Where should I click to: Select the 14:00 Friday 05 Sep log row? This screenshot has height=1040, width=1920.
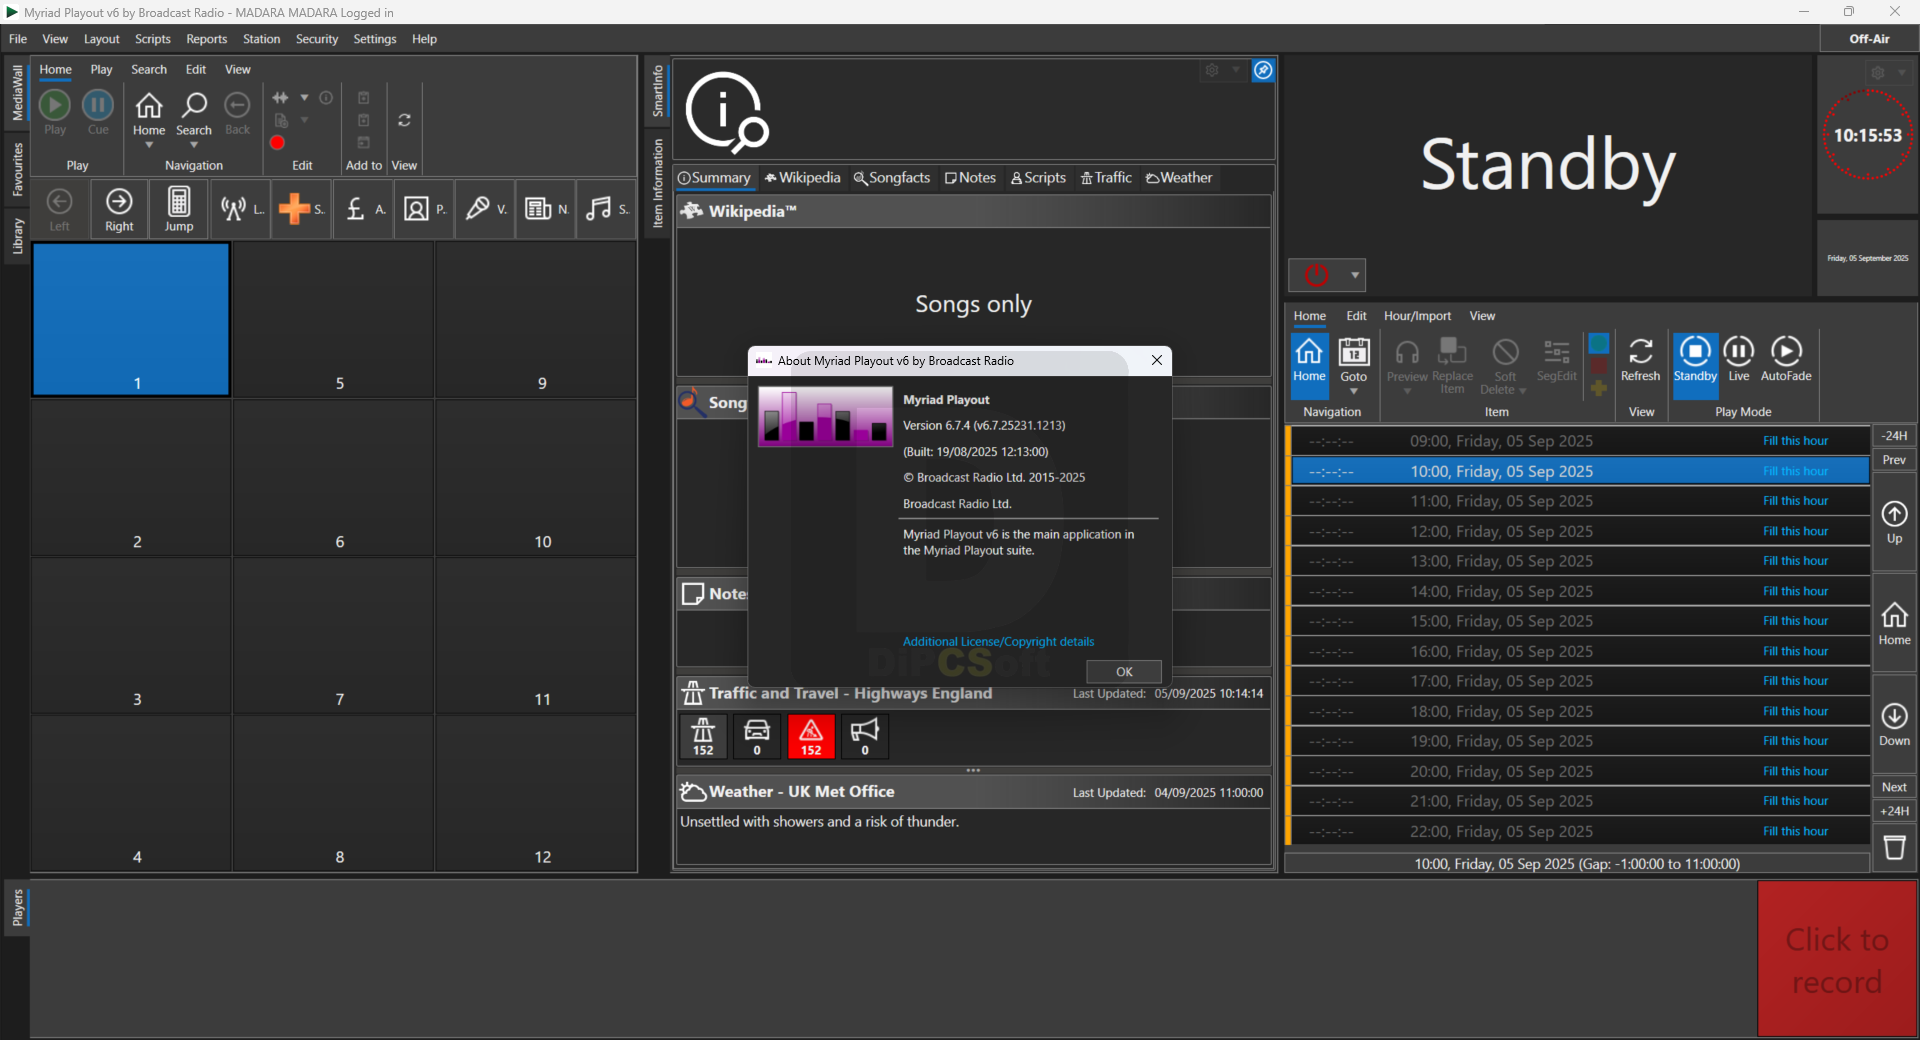coord(1580,591)
